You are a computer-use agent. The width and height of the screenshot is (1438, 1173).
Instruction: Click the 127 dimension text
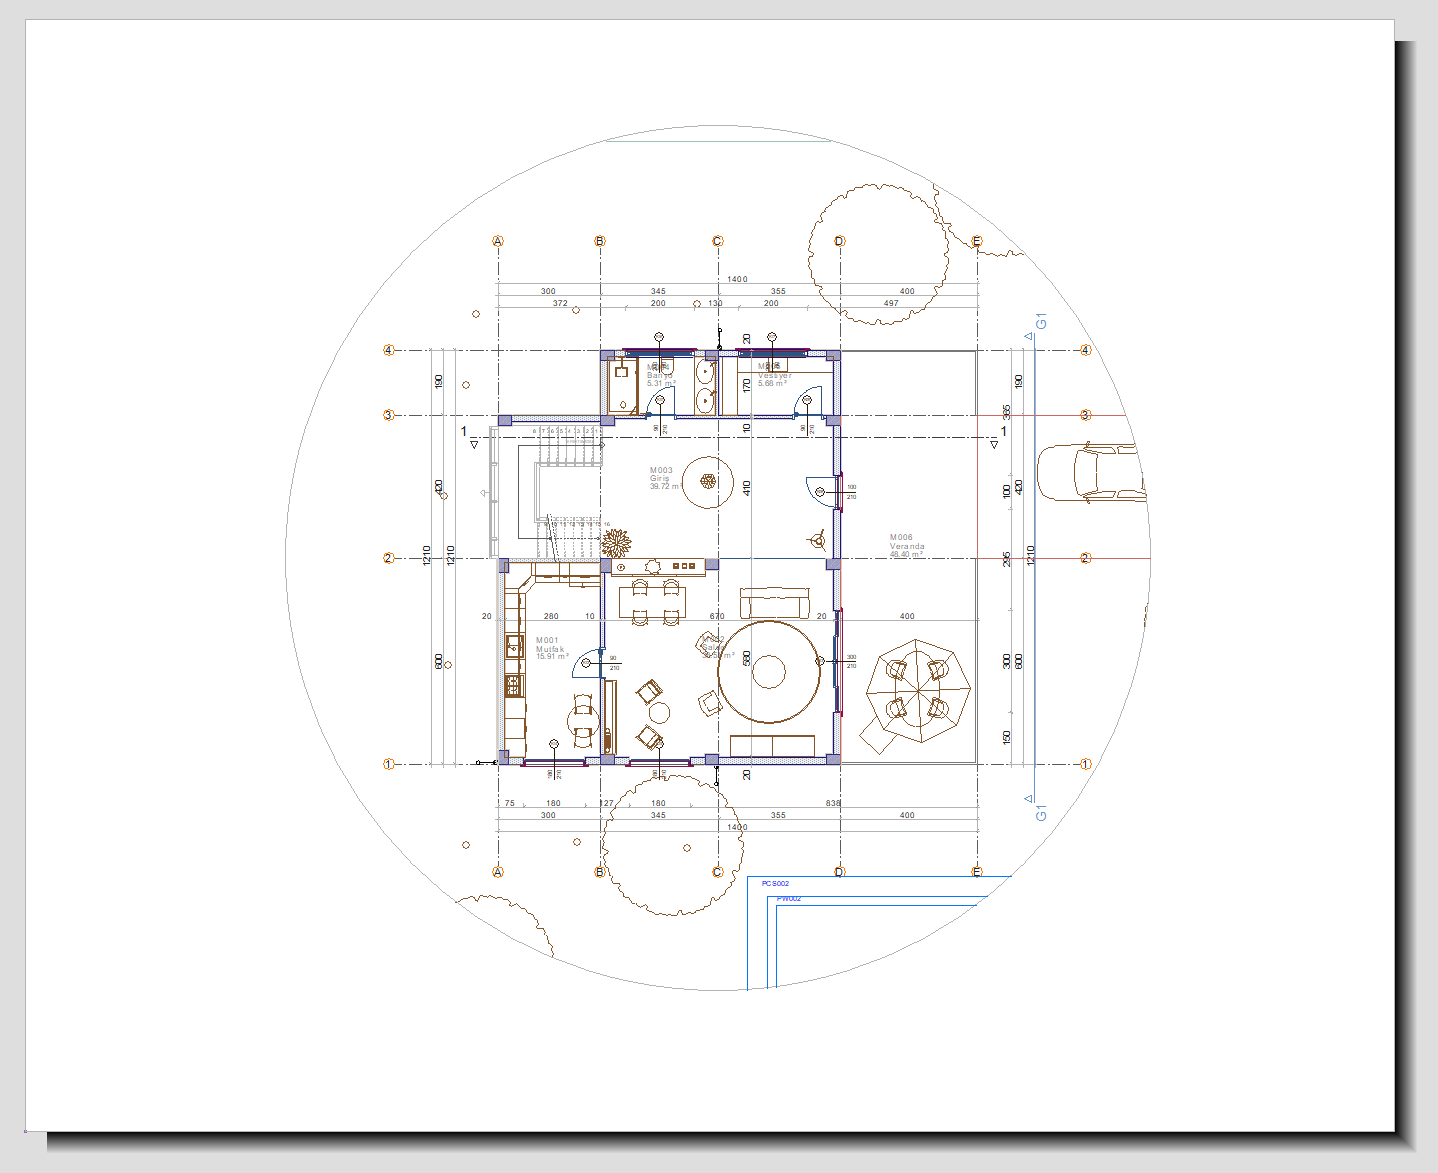tap(606, 803)
